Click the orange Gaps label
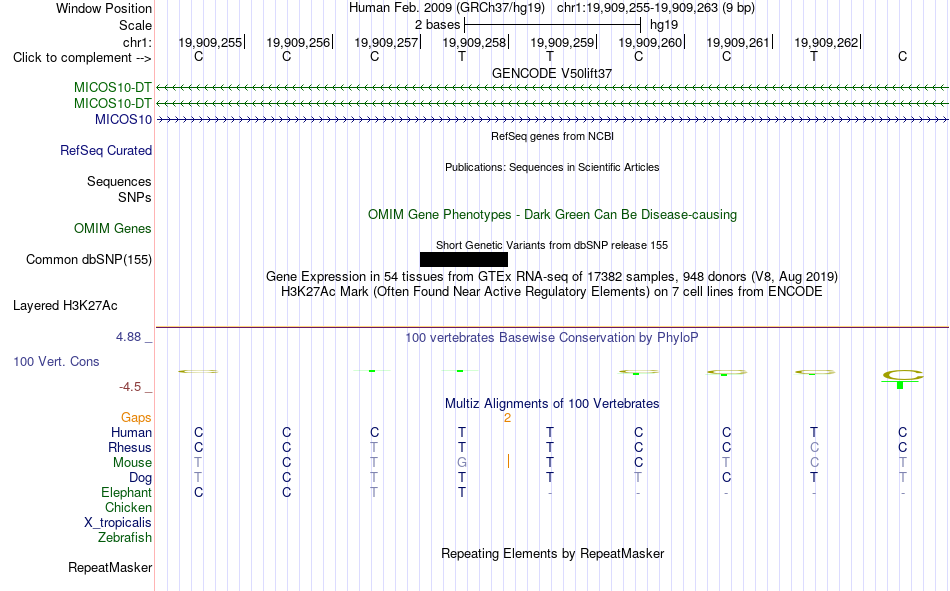 [136, 417]
